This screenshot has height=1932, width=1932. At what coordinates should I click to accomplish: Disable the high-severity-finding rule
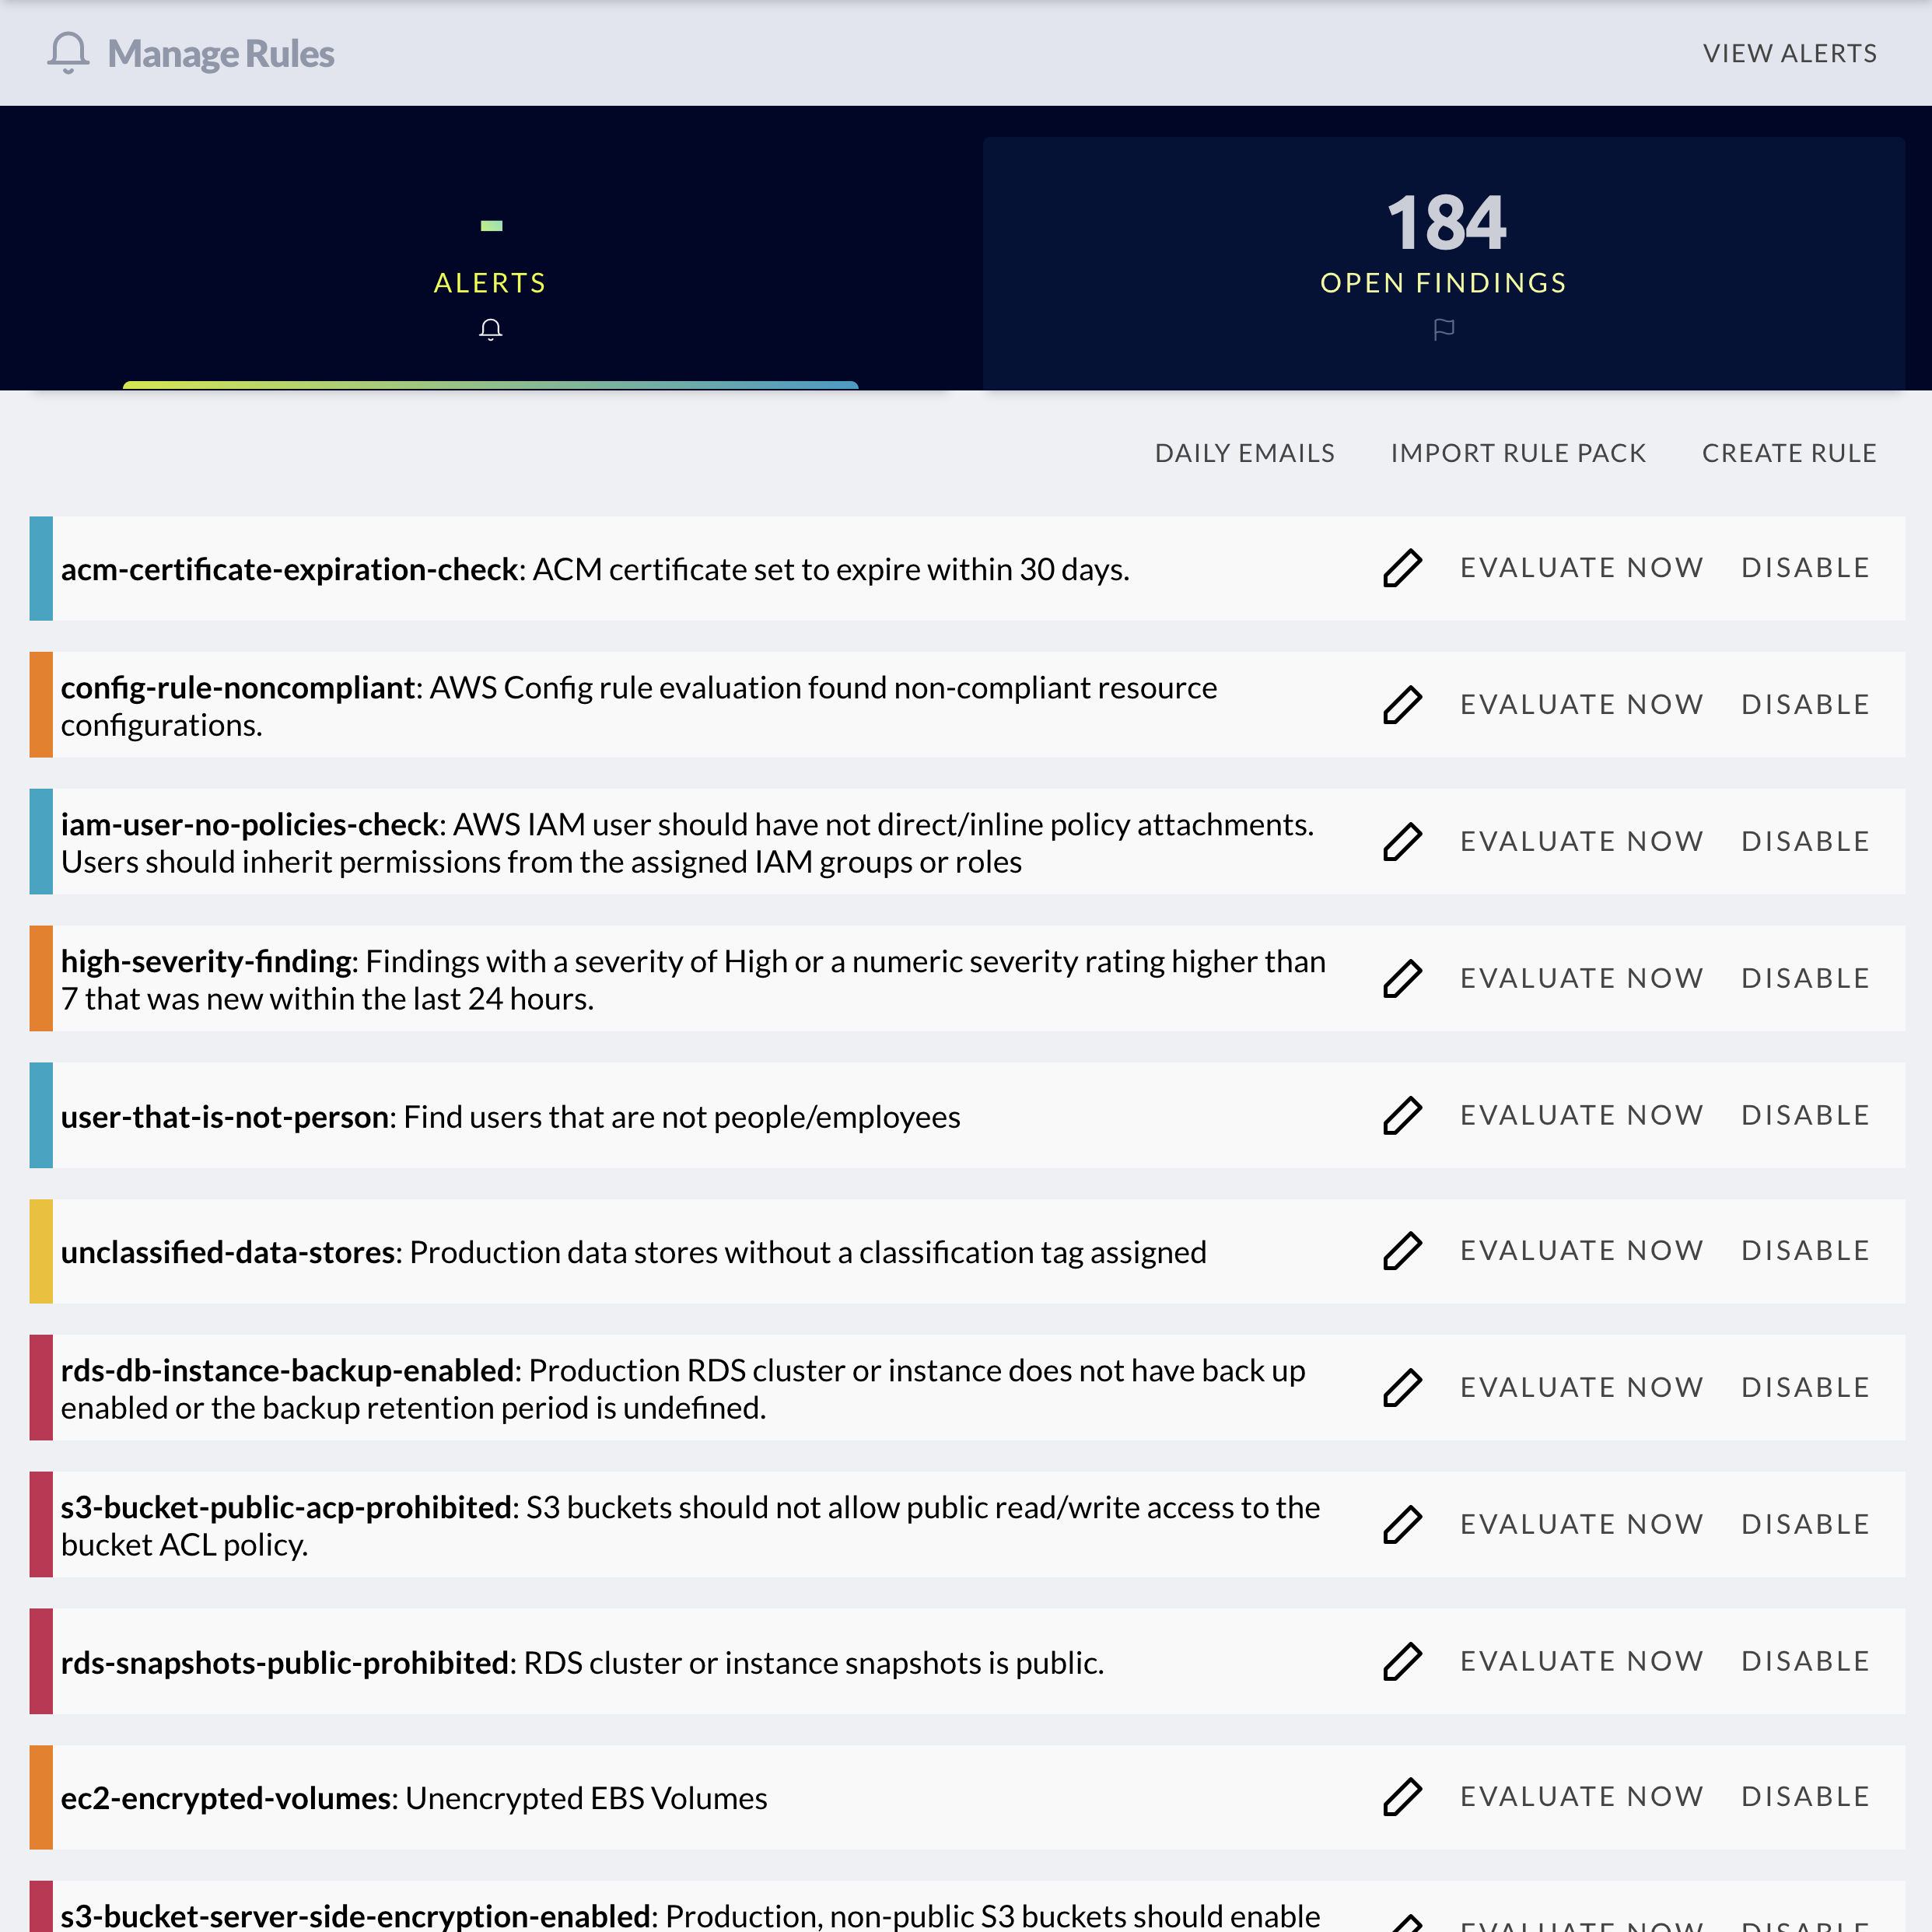[x=1805, y=979]
